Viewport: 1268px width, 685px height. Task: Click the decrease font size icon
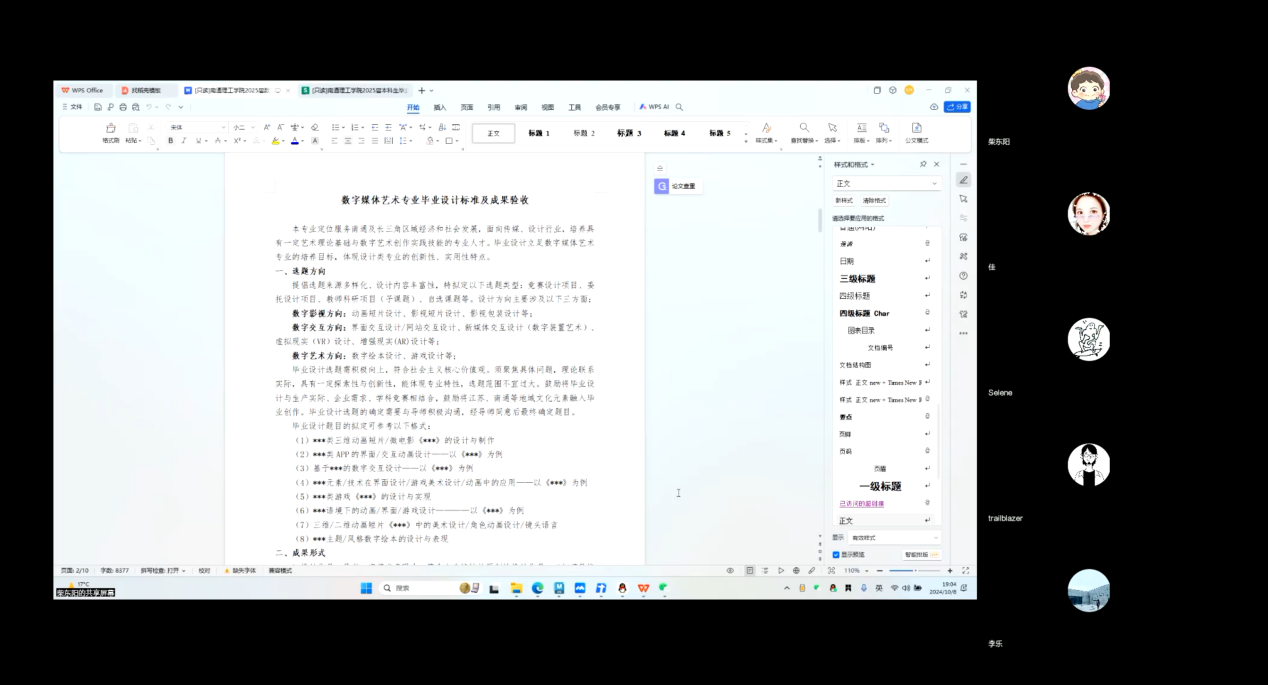tap(280, 128)
